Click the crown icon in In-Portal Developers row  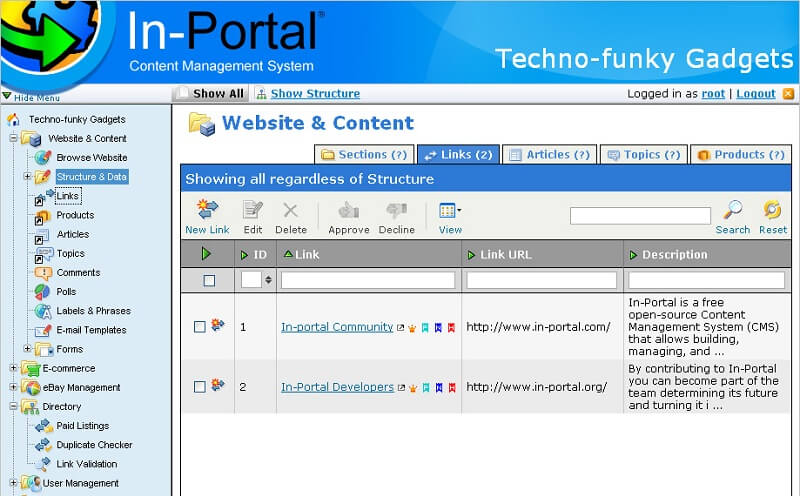413,388
